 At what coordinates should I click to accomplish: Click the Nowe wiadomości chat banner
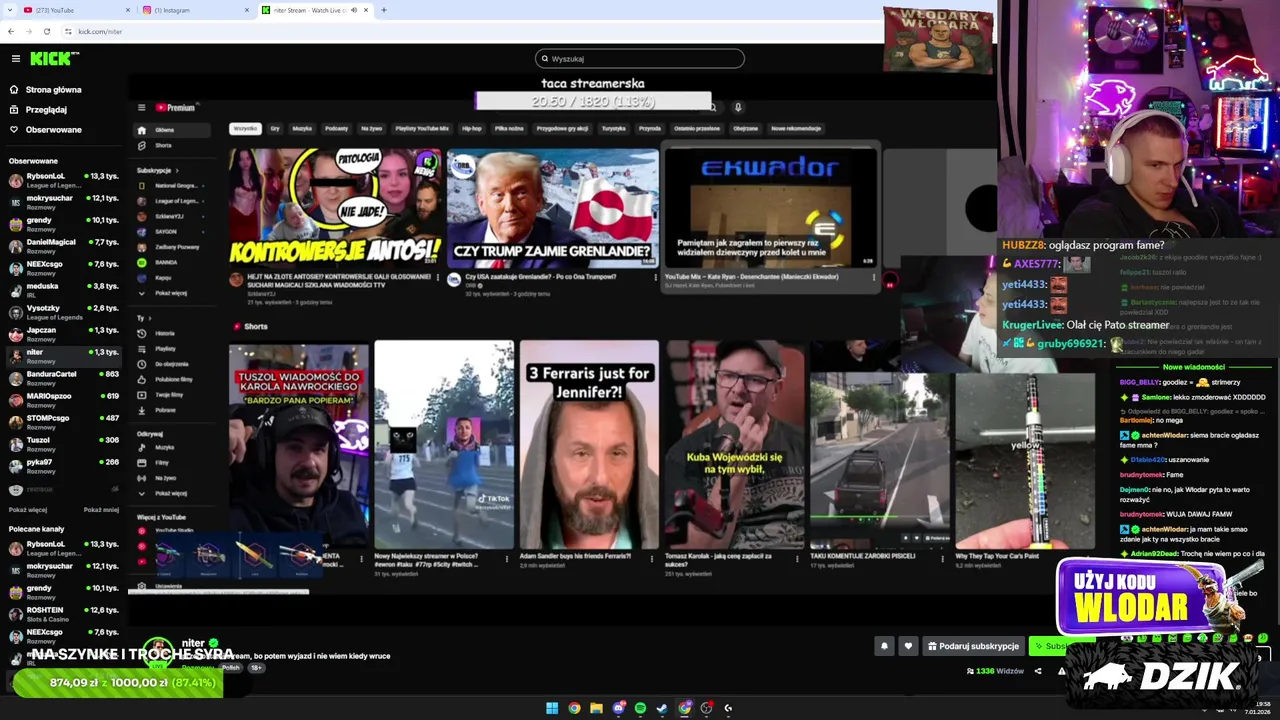(1196, 367)
